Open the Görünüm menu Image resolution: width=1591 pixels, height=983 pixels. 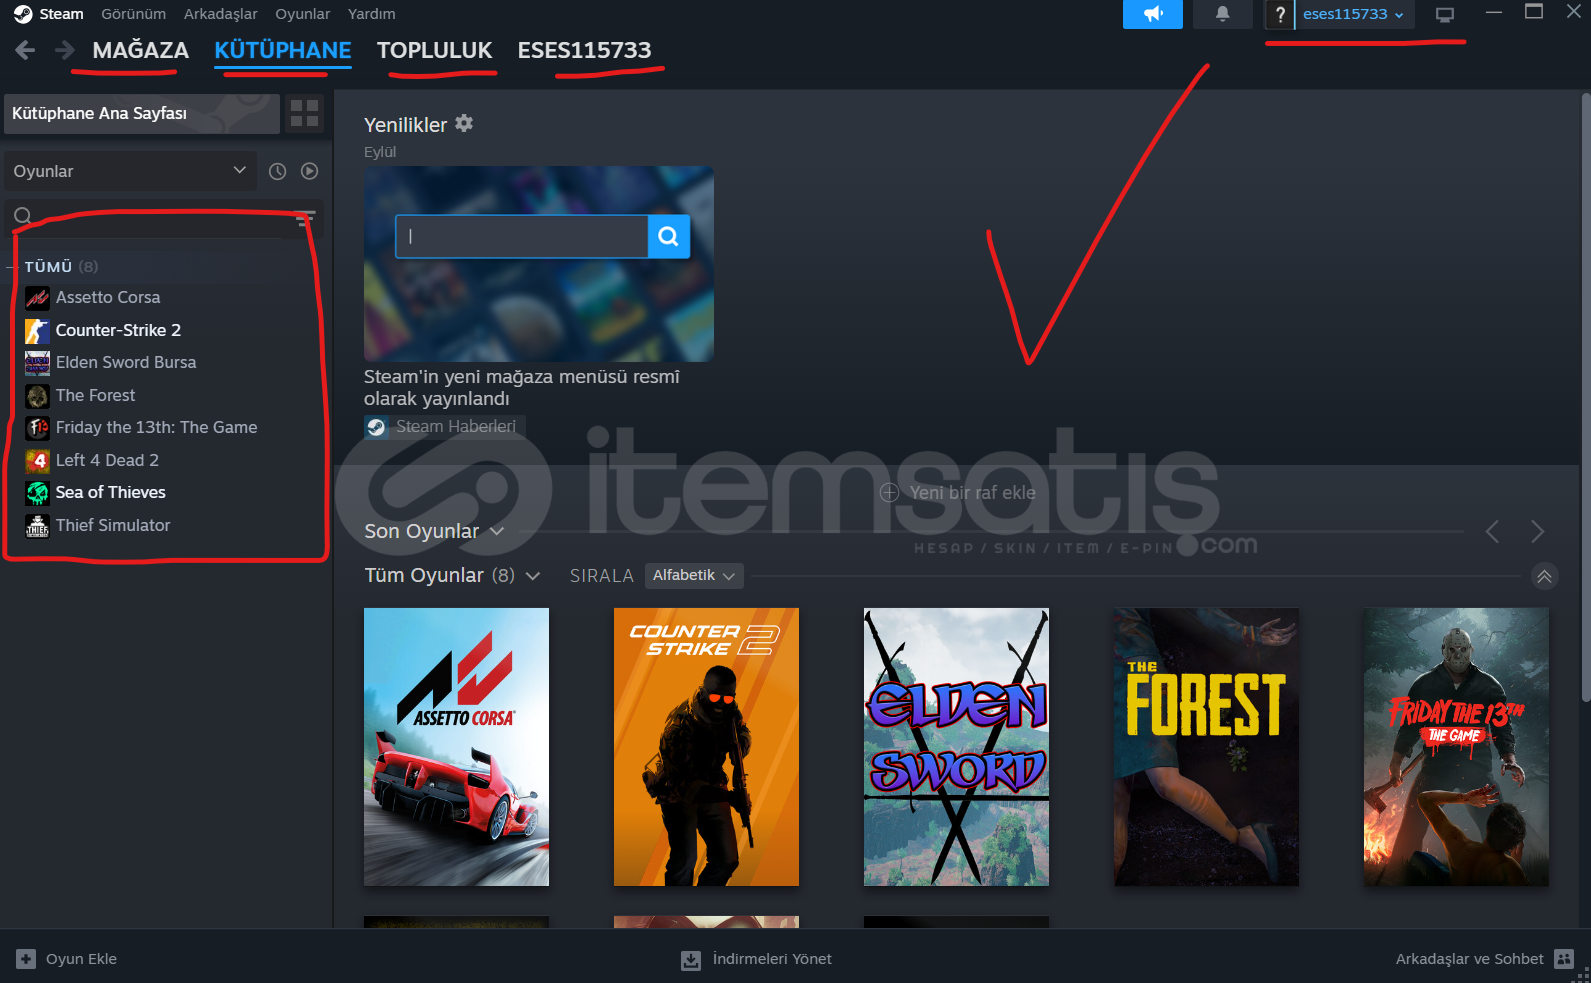tap(133, 14)
